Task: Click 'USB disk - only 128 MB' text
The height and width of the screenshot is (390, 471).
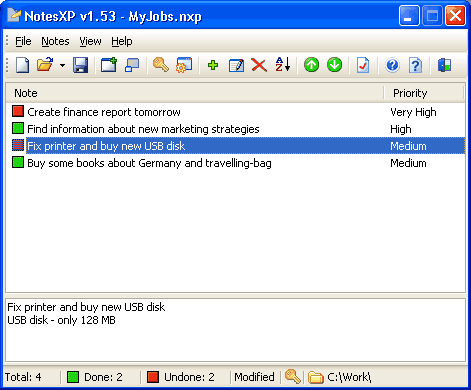Action: (61, 320)
